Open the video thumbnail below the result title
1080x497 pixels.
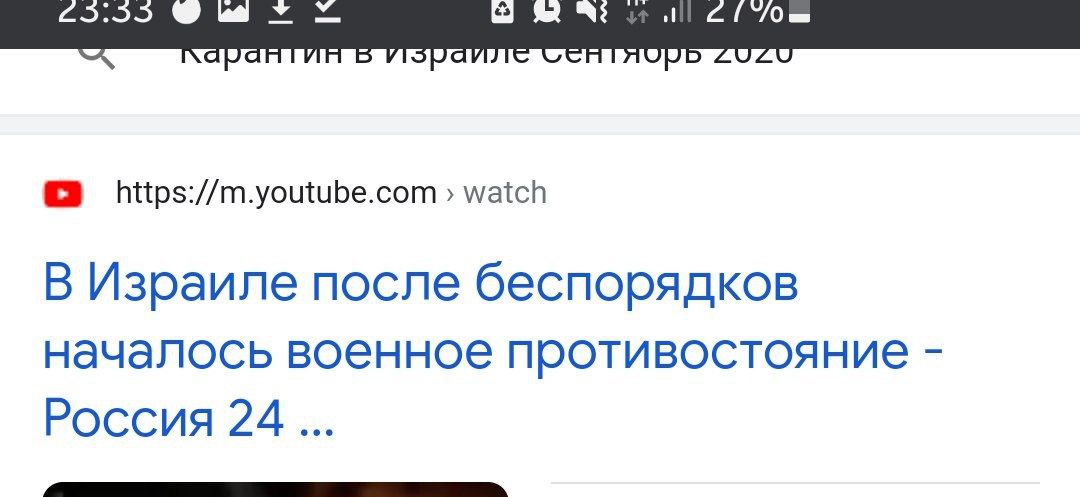[x=276, y=489]
